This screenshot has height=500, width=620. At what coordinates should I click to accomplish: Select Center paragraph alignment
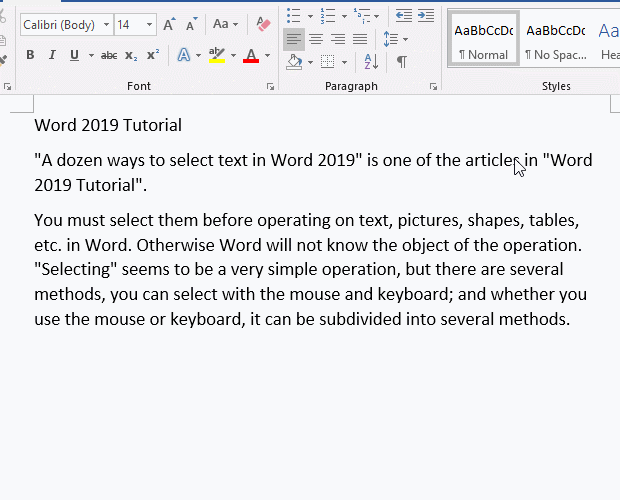pyautogui.click(x=316, y=39)
